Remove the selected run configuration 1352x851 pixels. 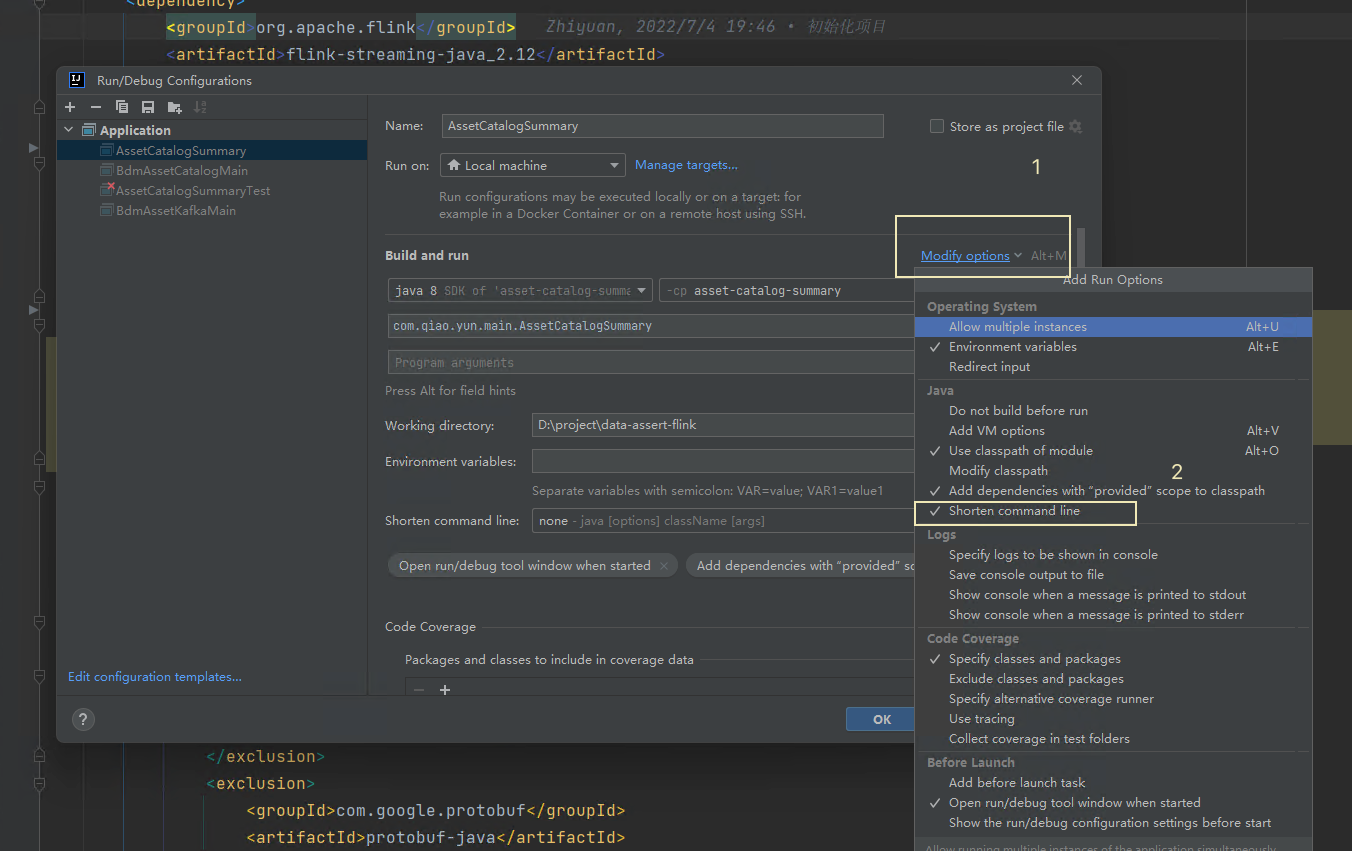[x=95, y=107]
